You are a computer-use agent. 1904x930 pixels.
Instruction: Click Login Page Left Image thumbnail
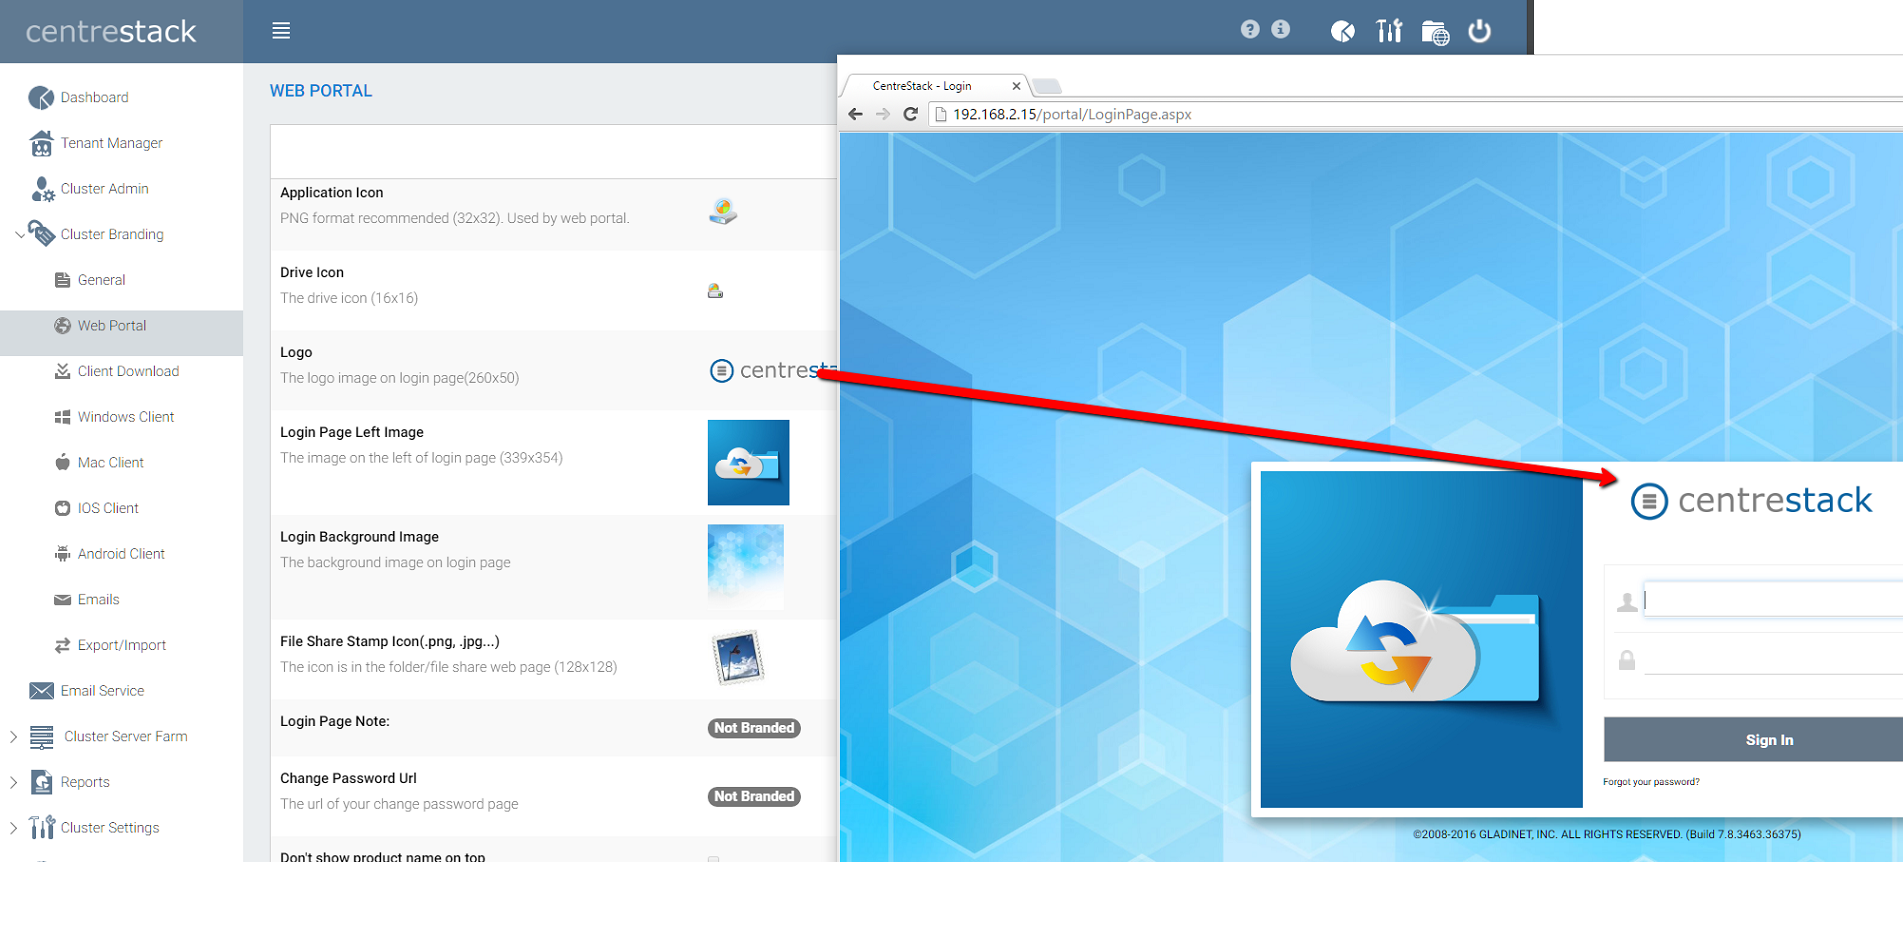[x=748, y=462]
